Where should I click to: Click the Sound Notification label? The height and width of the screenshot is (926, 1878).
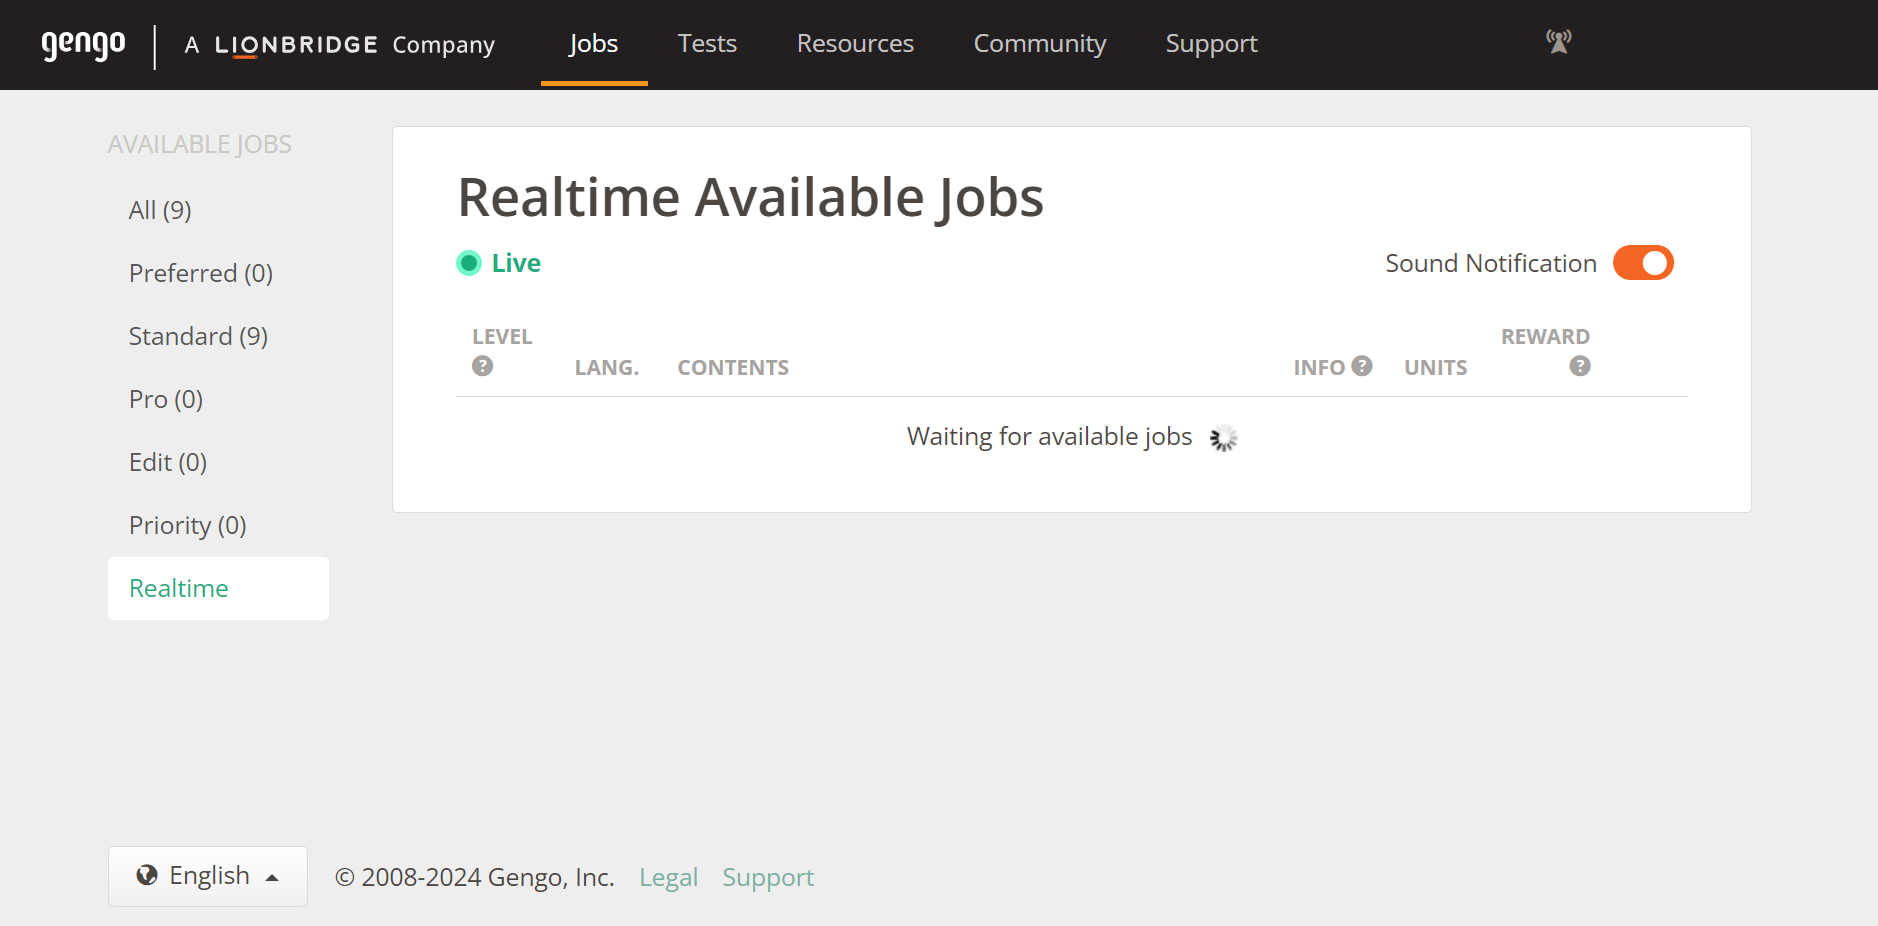coord(1491,263)
